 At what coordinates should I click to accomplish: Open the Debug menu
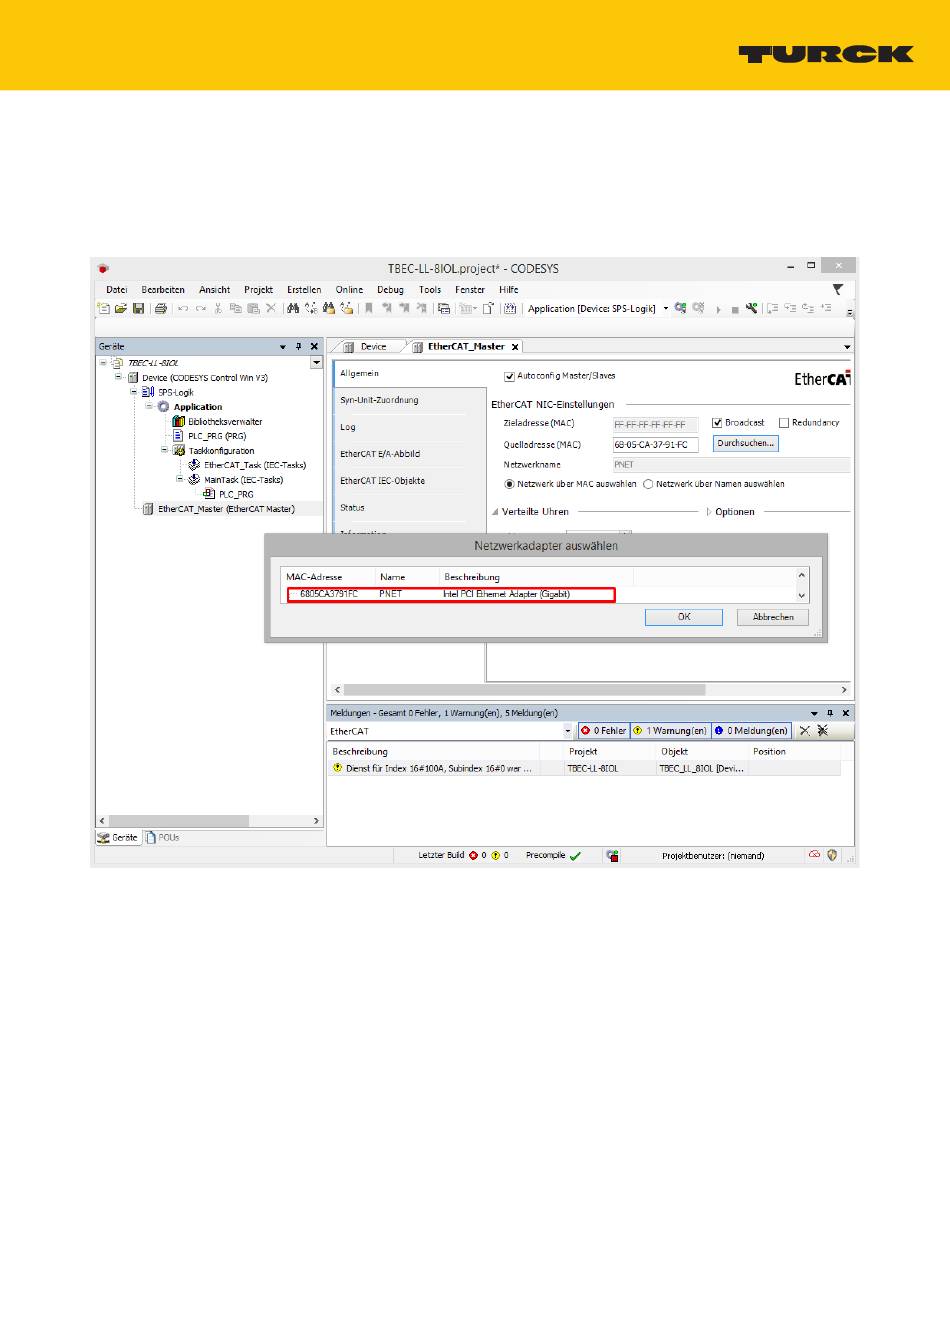(390, 290)
